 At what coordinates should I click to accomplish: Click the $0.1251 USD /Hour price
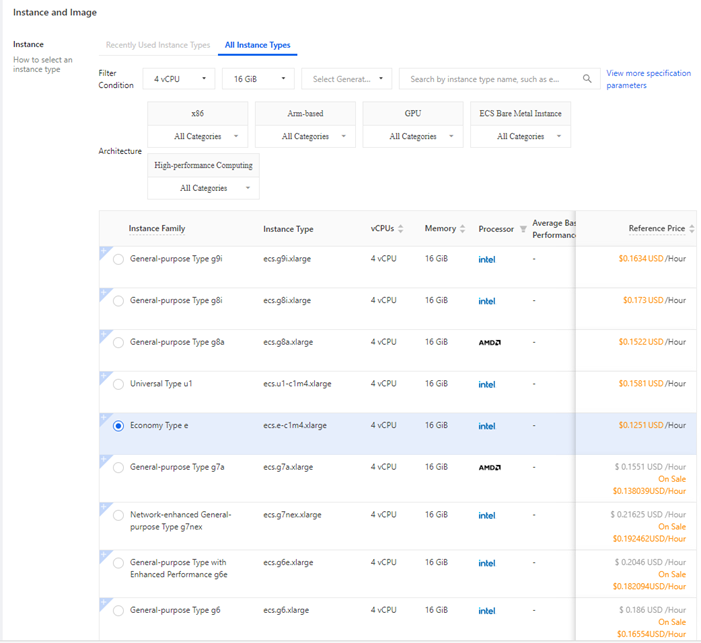click(x=652, y=425)
